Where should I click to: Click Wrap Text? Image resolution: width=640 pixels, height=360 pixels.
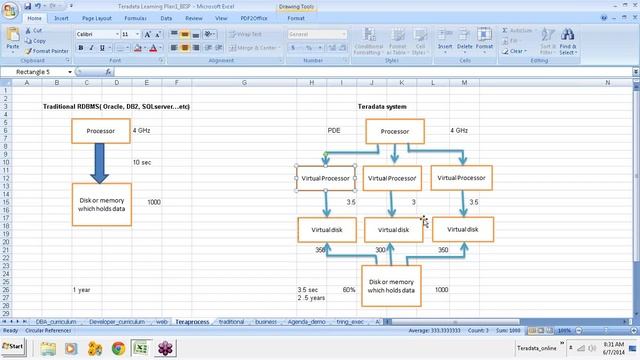(x=245, y=34)
